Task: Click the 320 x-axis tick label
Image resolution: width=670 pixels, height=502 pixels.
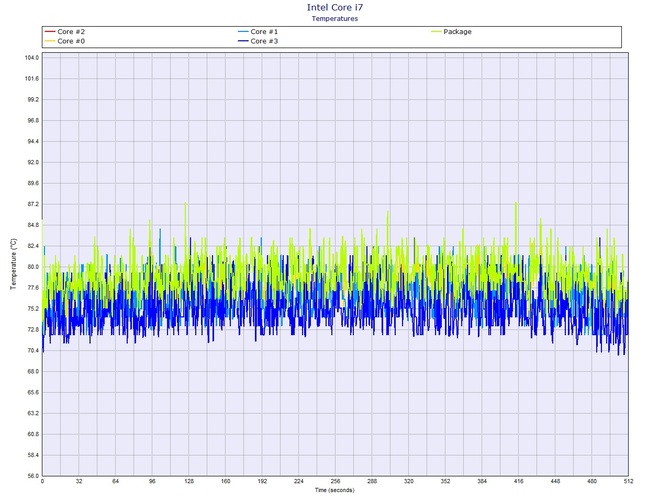Action: click(409, 481)
